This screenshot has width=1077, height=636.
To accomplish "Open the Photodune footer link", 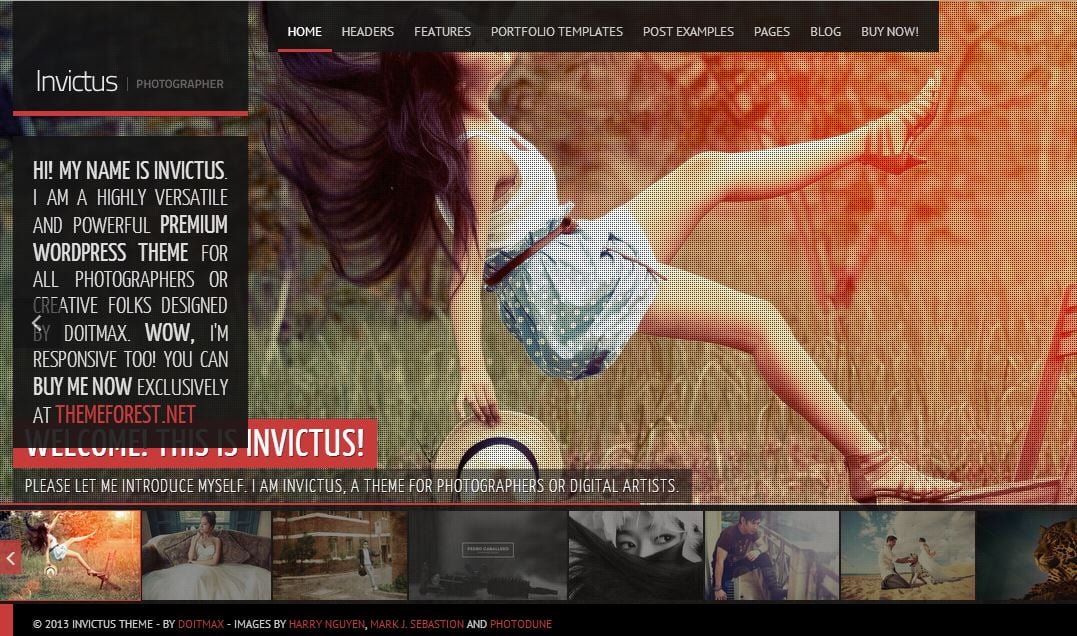I will (521, 624).
